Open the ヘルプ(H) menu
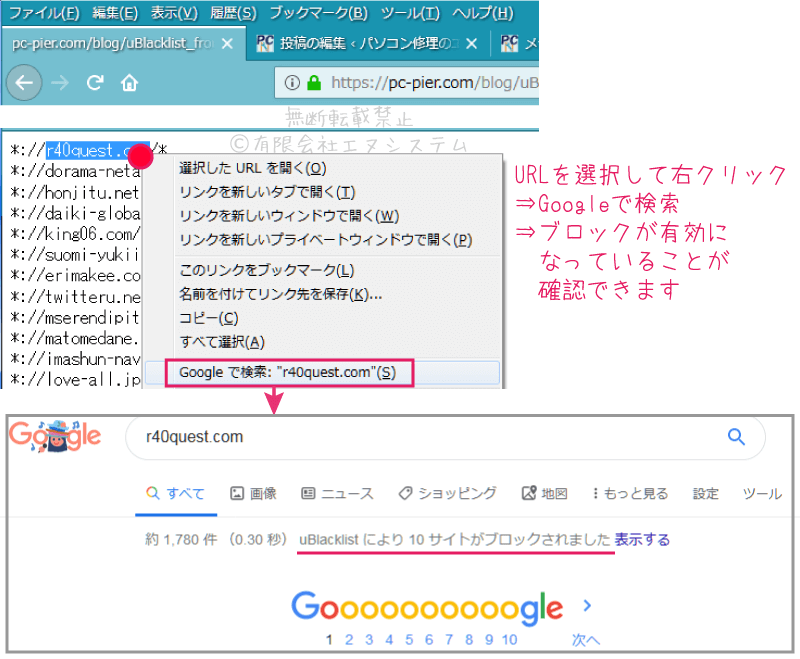 483,13
